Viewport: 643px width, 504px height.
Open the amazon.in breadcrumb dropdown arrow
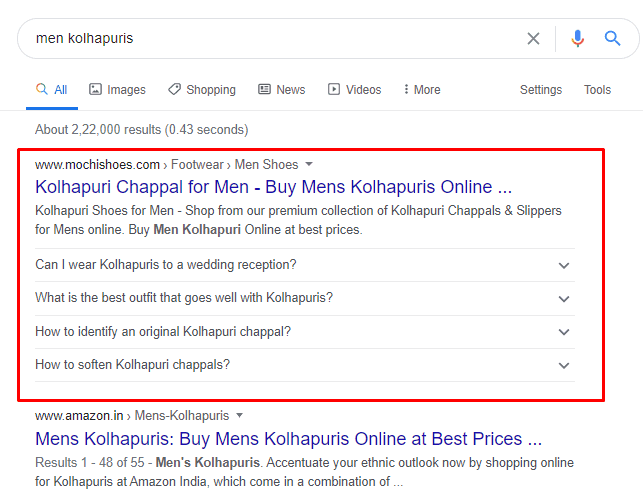(x=240, y=415)
